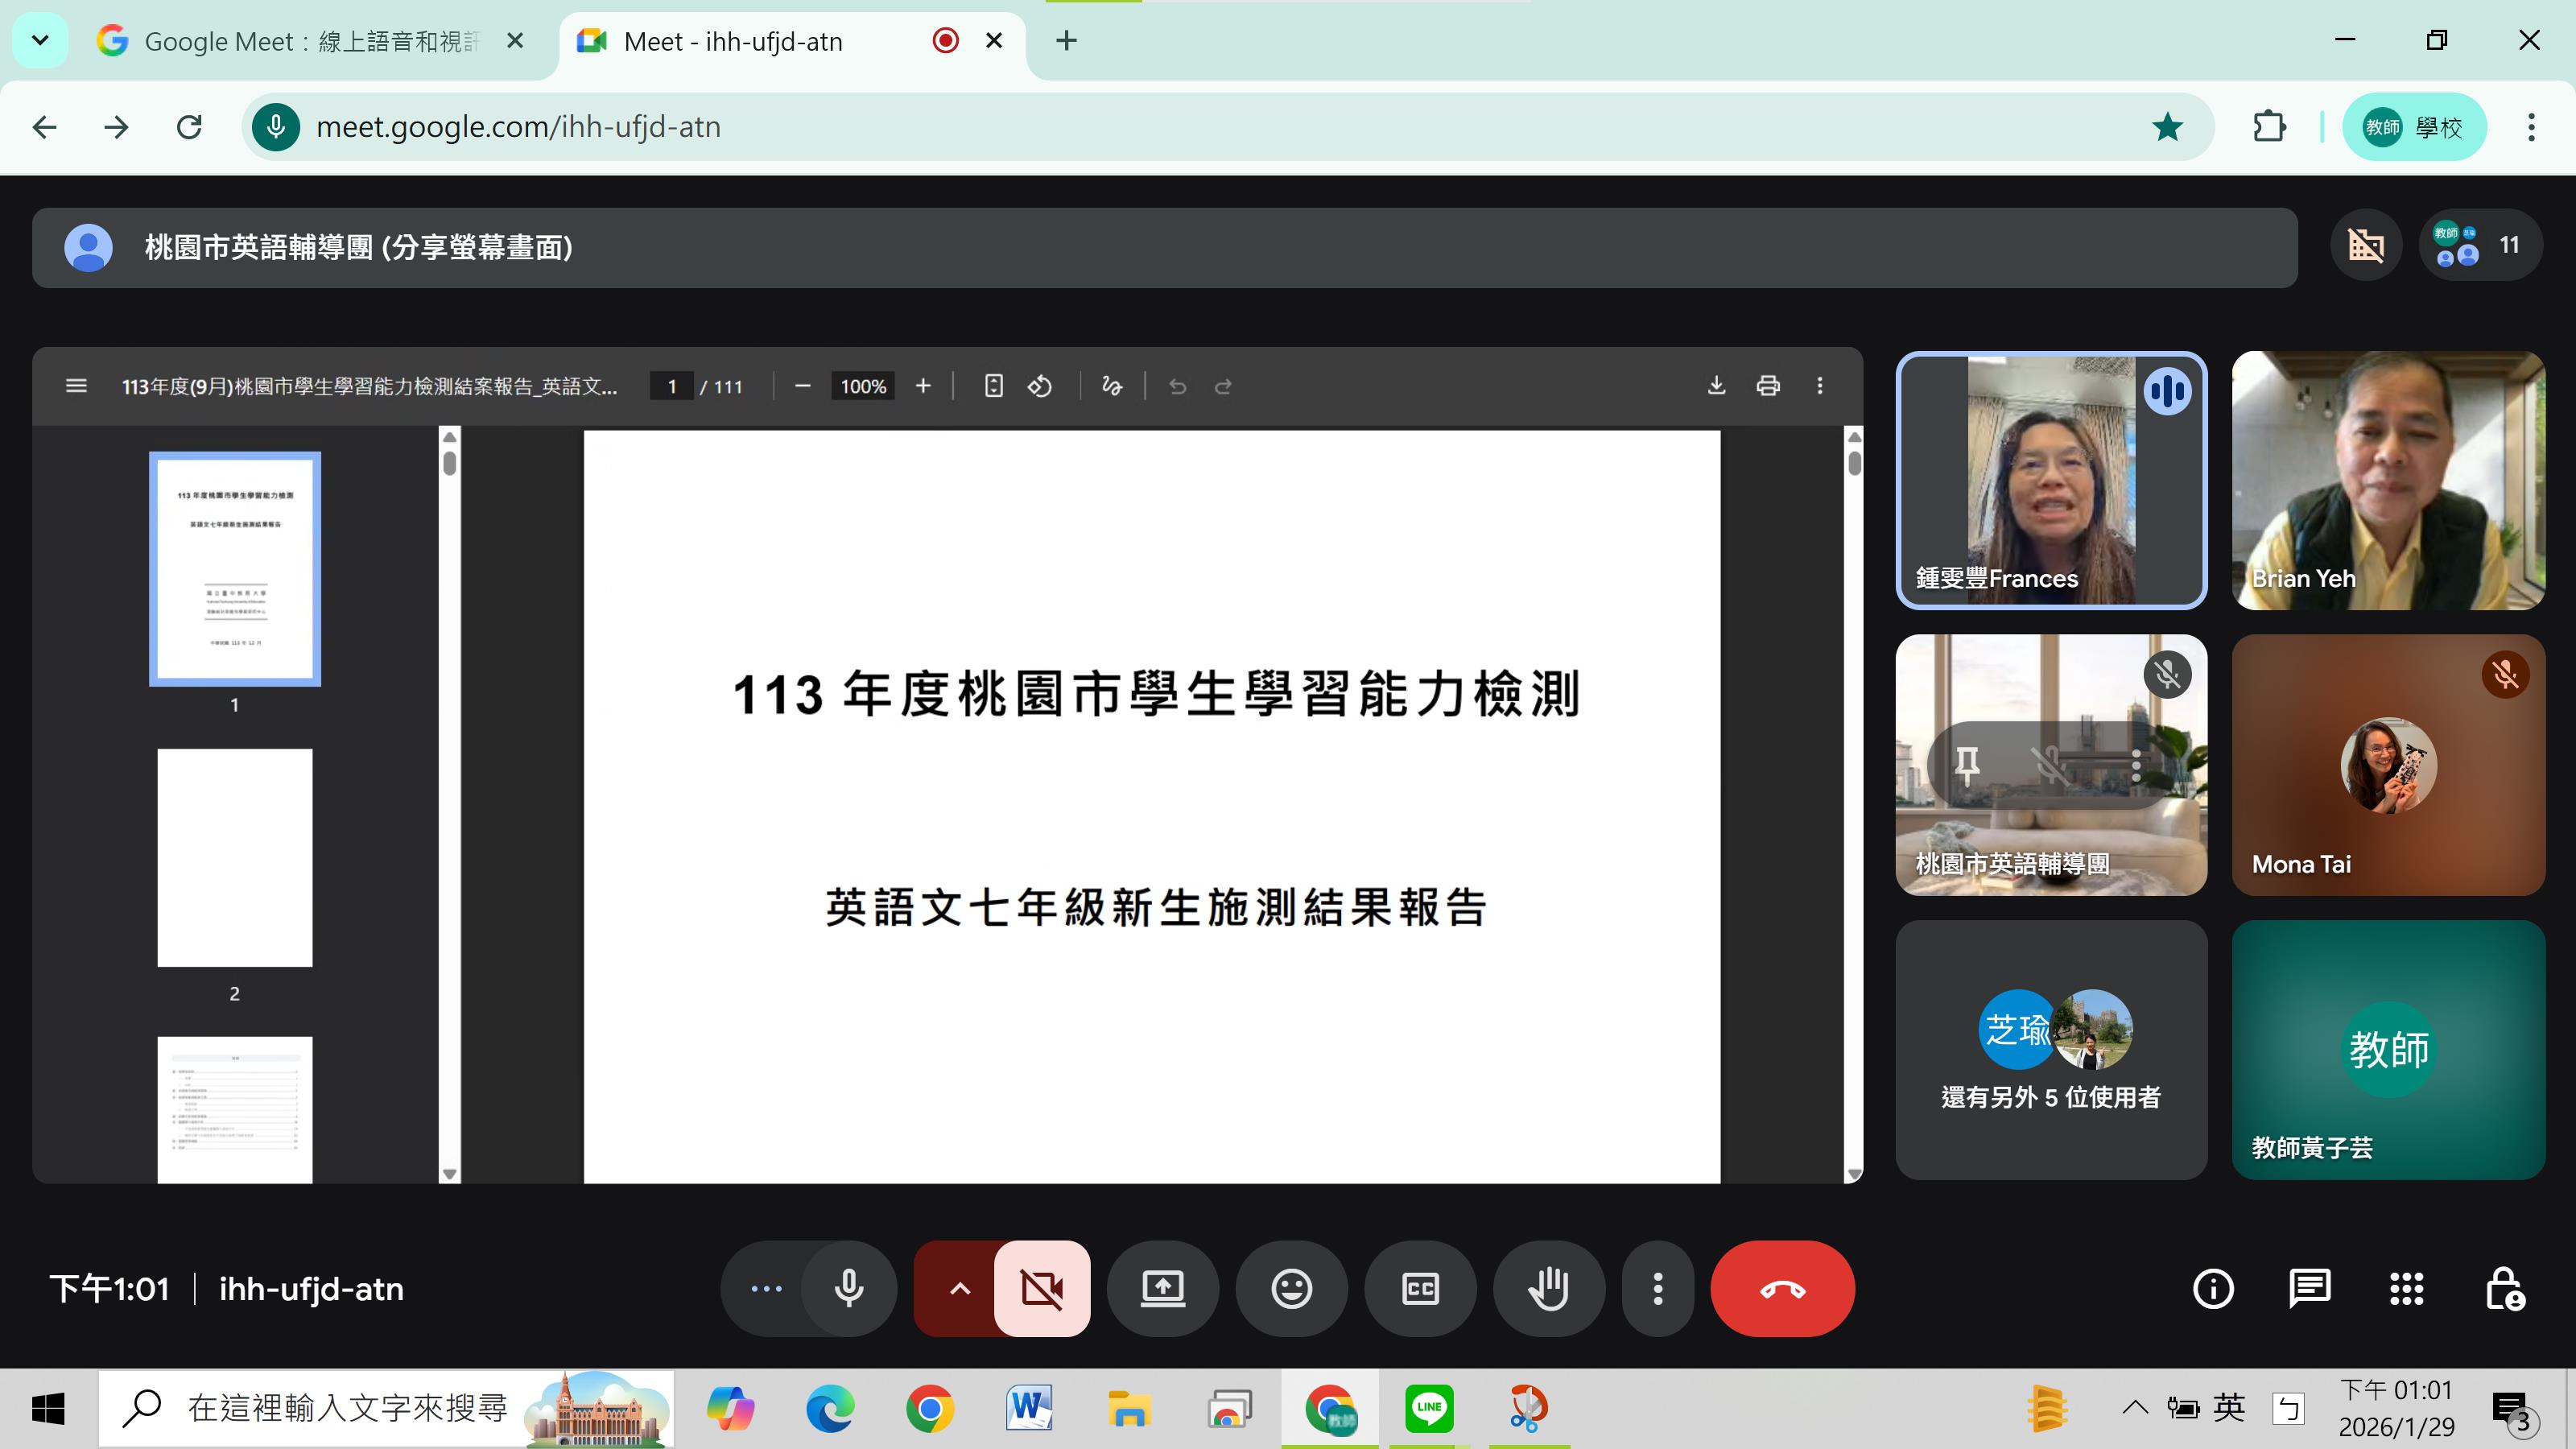Click the raise hand icon
Screen dimensions: 2576x1449
coord(1549,1288)
